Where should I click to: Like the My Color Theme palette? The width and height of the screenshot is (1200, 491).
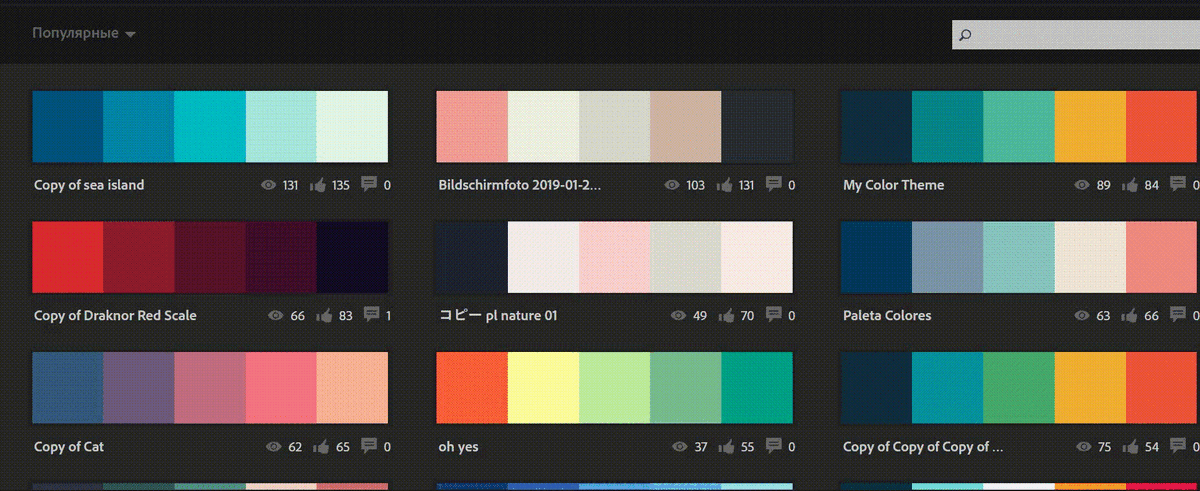pos(1130,184)
